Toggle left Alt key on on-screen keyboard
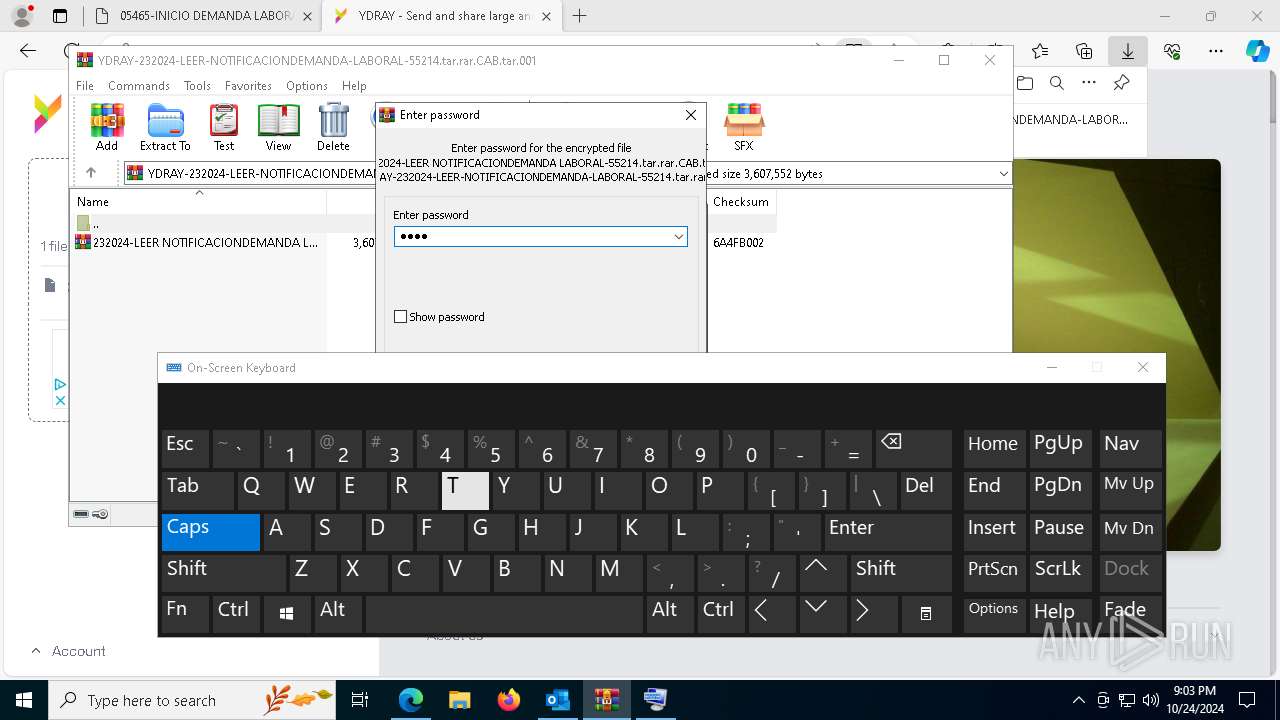The image size is (1280, 720). pyautogui.click(x=338, y=614)
